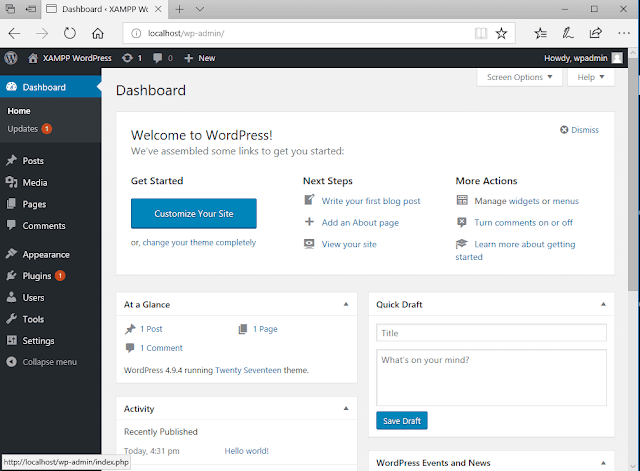Screen dimensions: 640x471
Task: Open a new browser tab
Action: click(179, 9)
